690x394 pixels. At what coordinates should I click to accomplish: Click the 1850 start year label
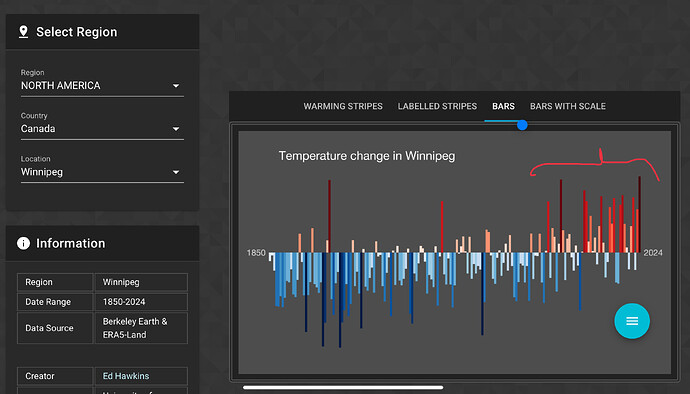point(256,253)
